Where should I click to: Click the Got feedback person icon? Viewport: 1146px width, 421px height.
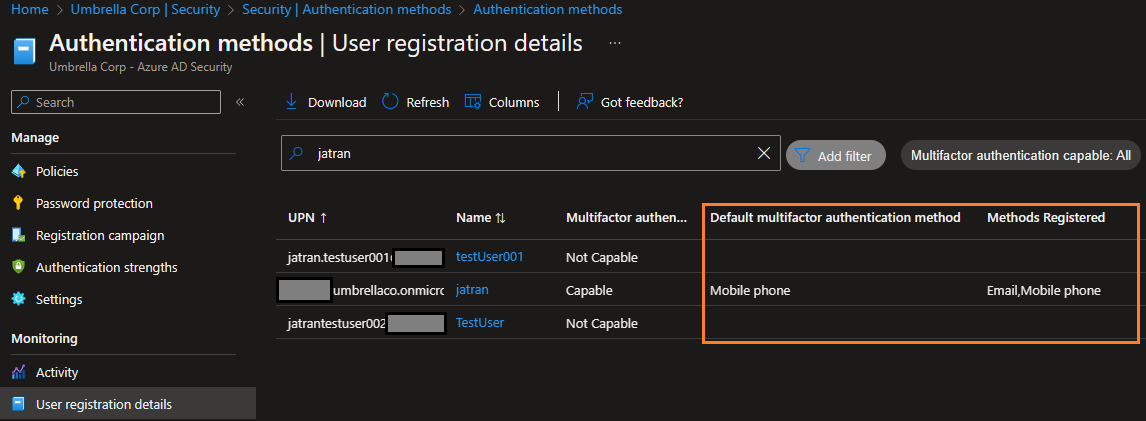point(584,102)
